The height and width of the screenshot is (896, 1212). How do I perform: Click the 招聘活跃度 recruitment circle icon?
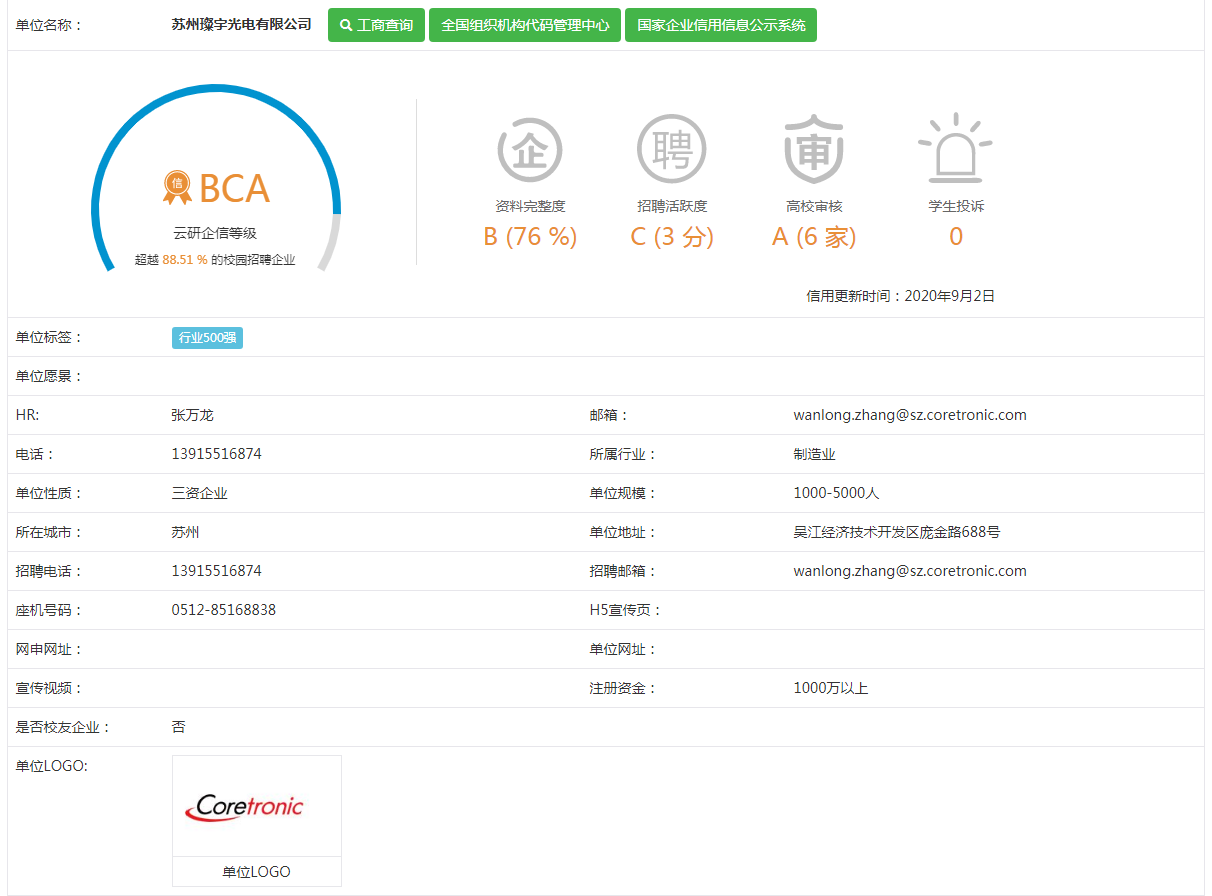tap(671, 150)
